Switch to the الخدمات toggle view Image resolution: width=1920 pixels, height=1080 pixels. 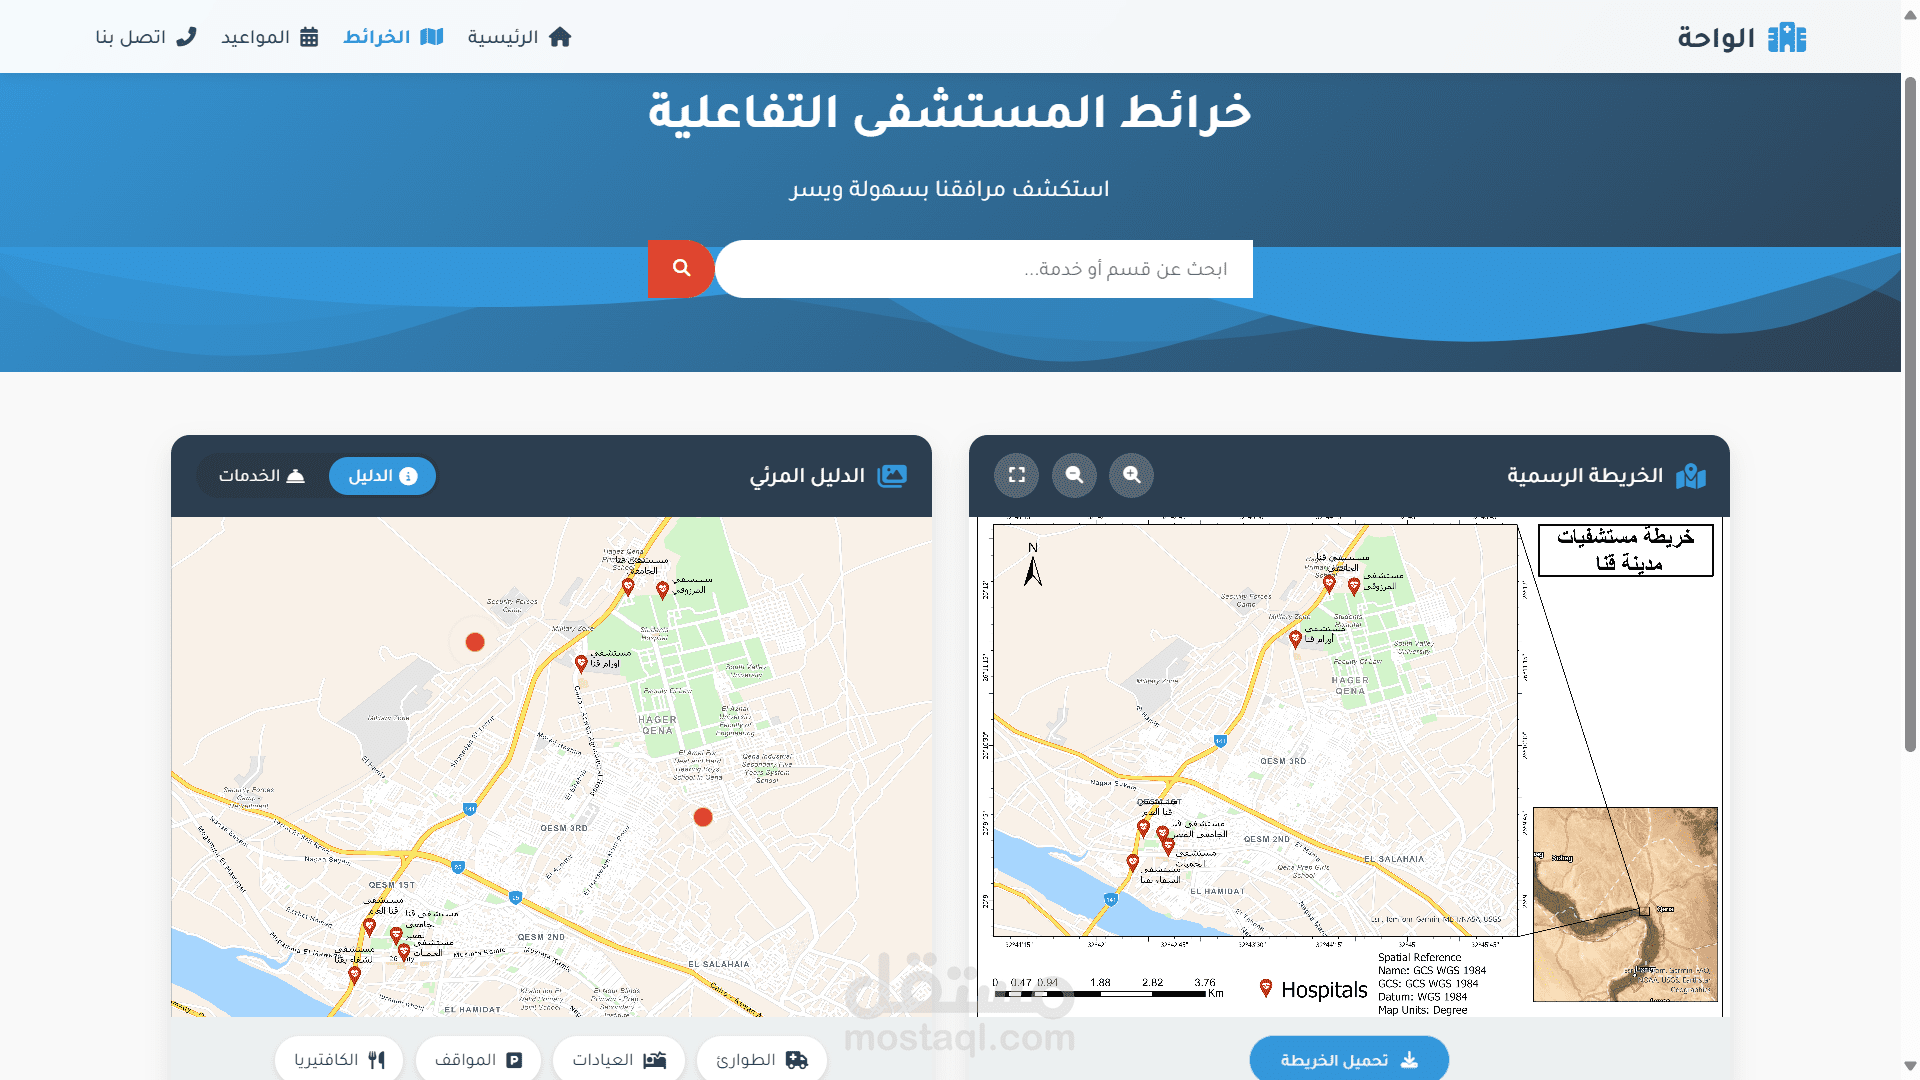[x=262, y=476]
